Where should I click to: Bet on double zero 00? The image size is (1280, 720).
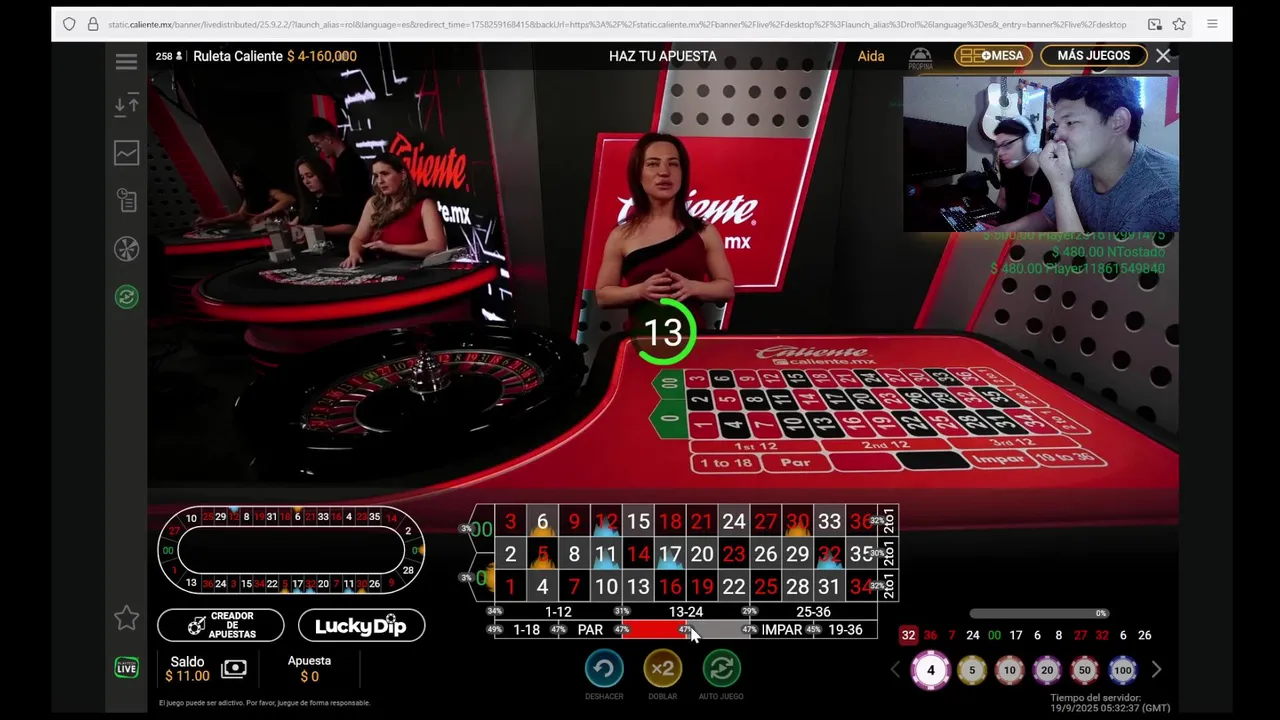pyautogui.click(x=481, y=530)
